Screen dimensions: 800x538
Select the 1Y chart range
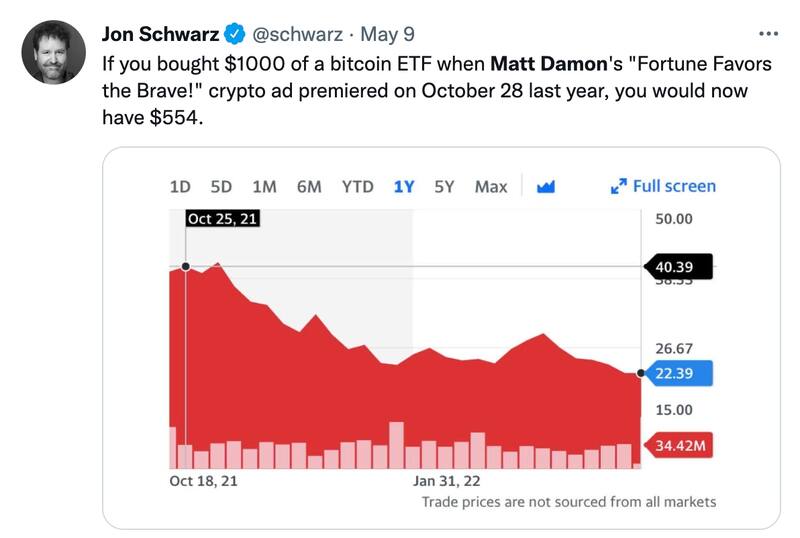(404, 186)
